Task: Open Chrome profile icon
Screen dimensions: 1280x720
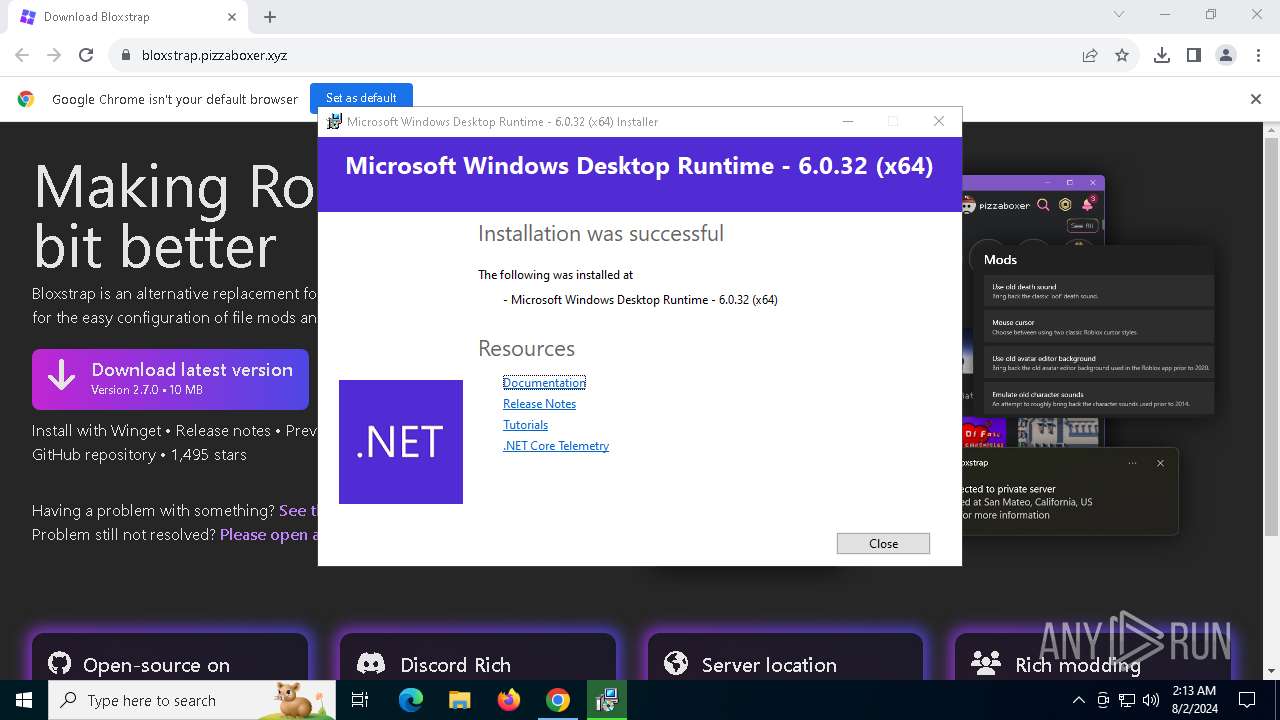Action: click(x=1226, y=55)
